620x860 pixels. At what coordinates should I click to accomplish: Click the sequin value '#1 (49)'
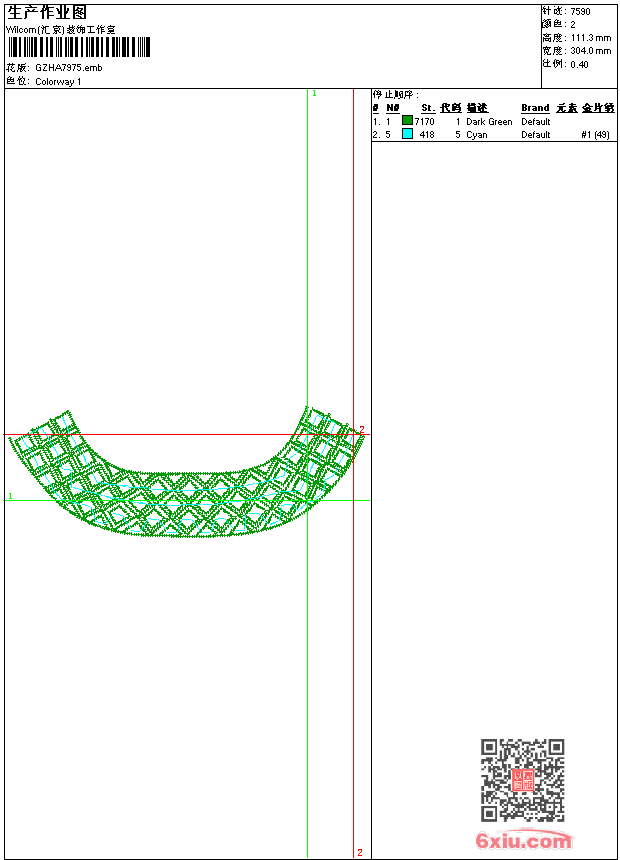[x=595, y=135]
